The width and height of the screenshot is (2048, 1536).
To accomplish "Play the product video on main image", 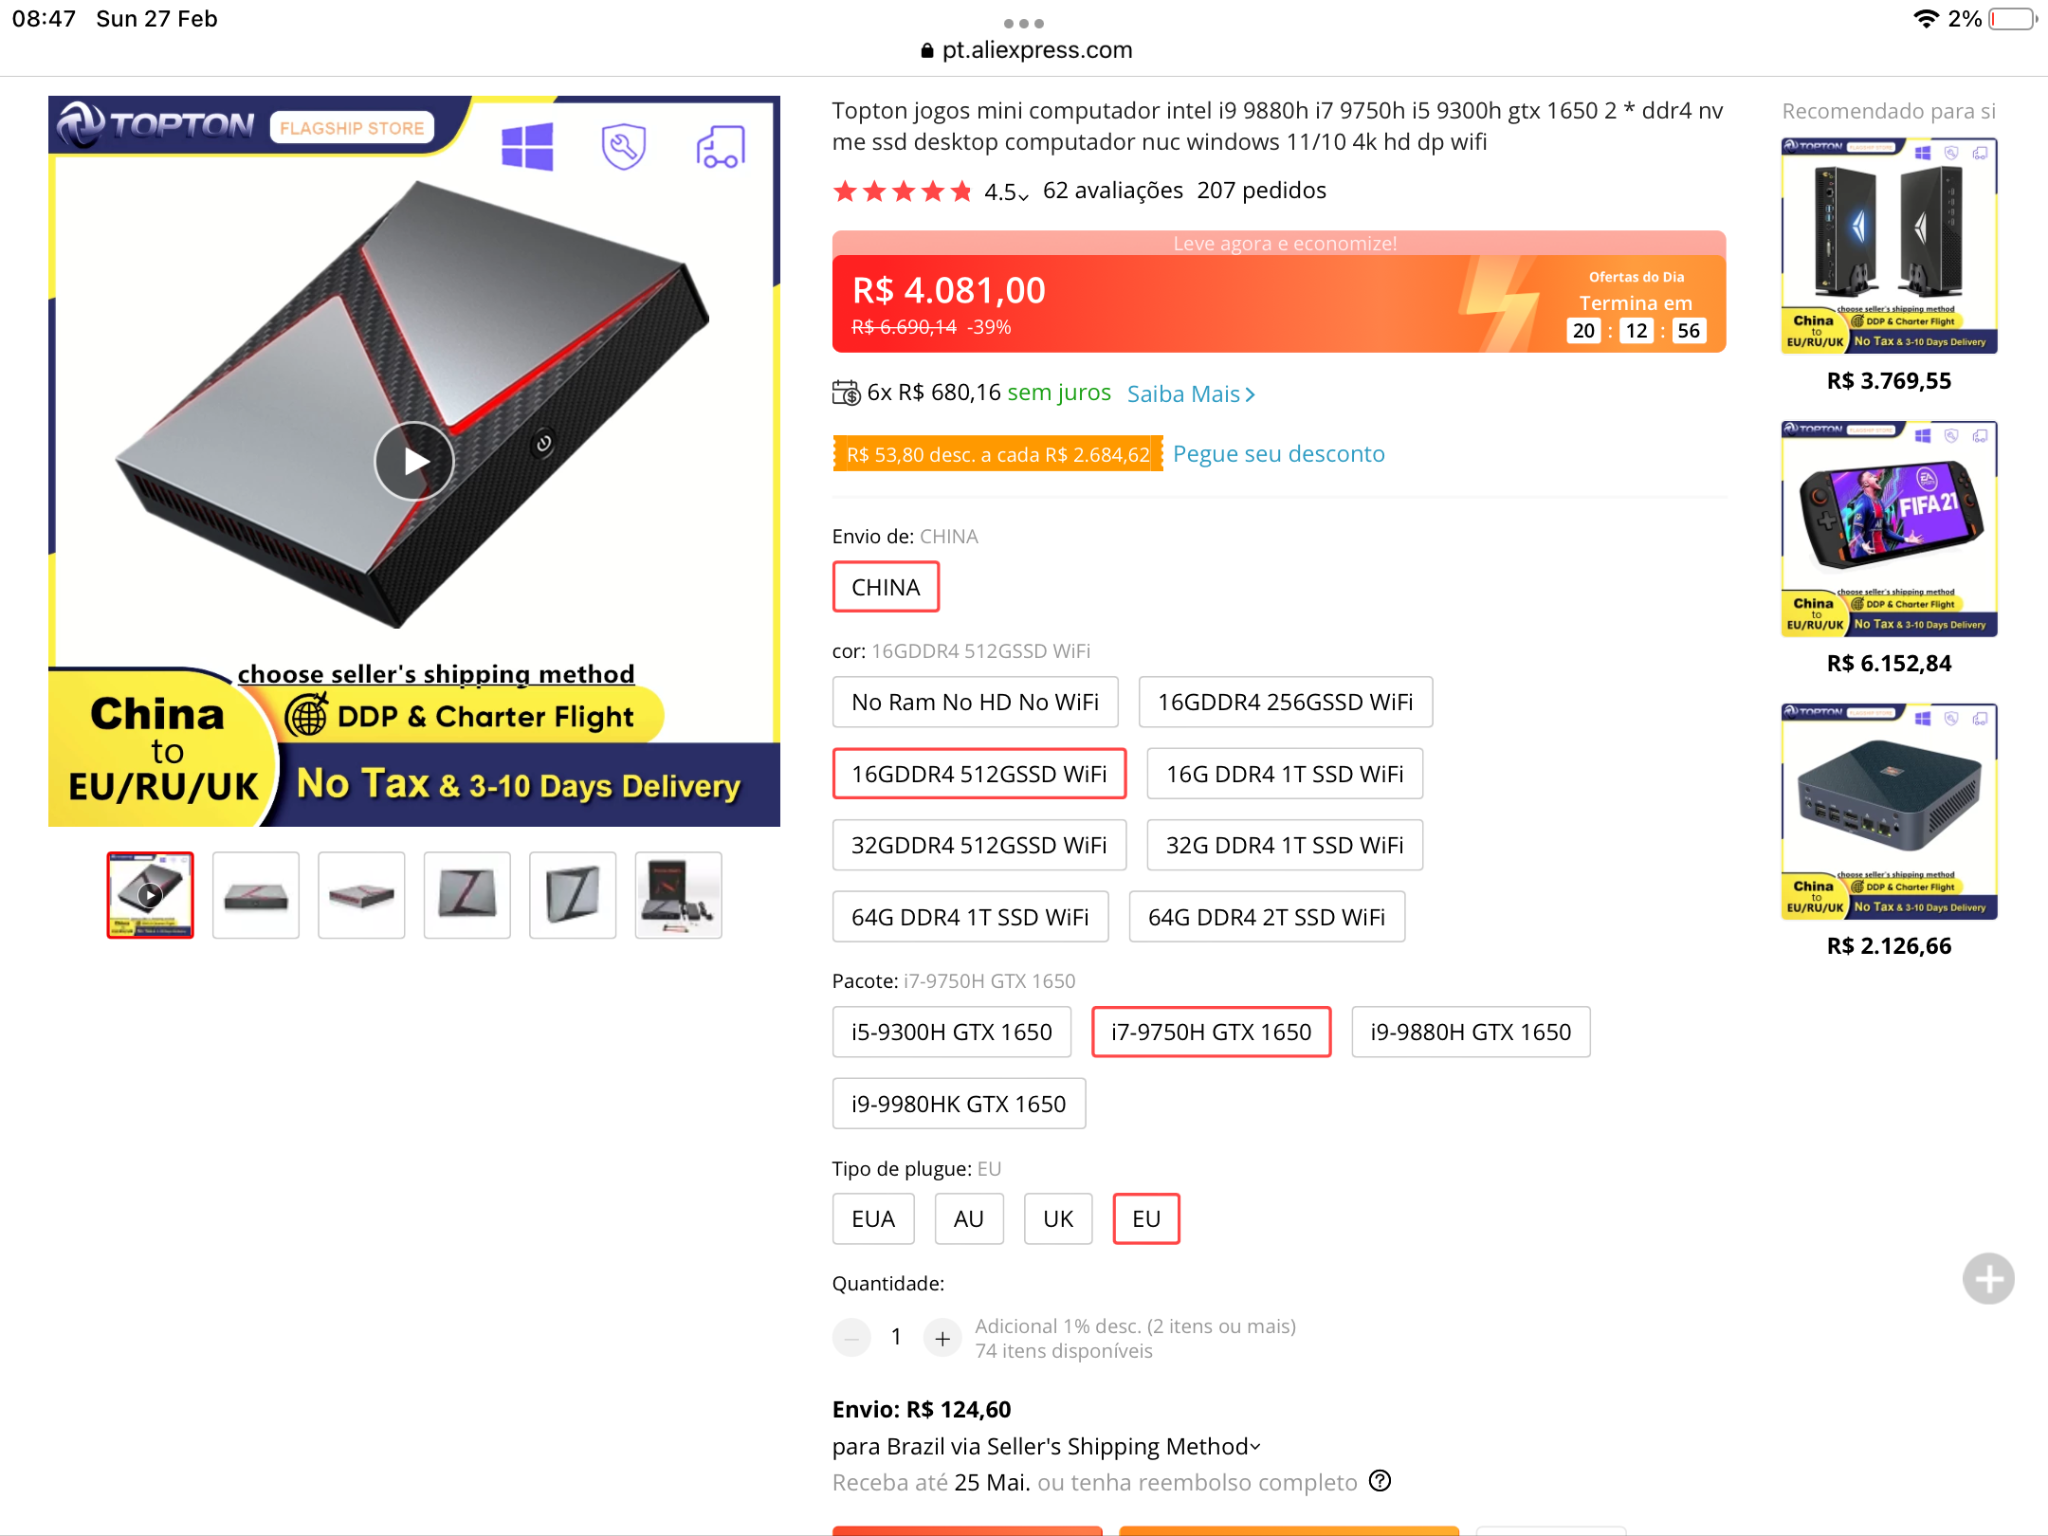I will point(414,461).
